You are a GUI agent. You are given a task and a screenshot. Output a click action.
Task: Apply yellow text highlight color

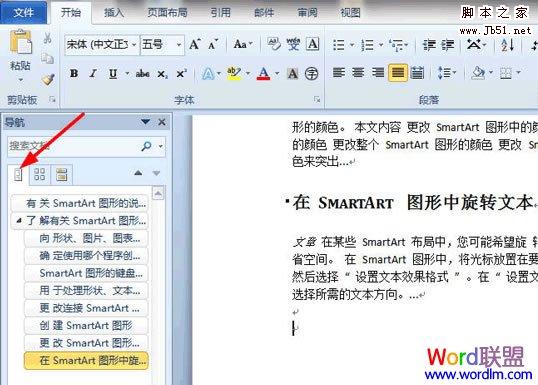point(234,73)
